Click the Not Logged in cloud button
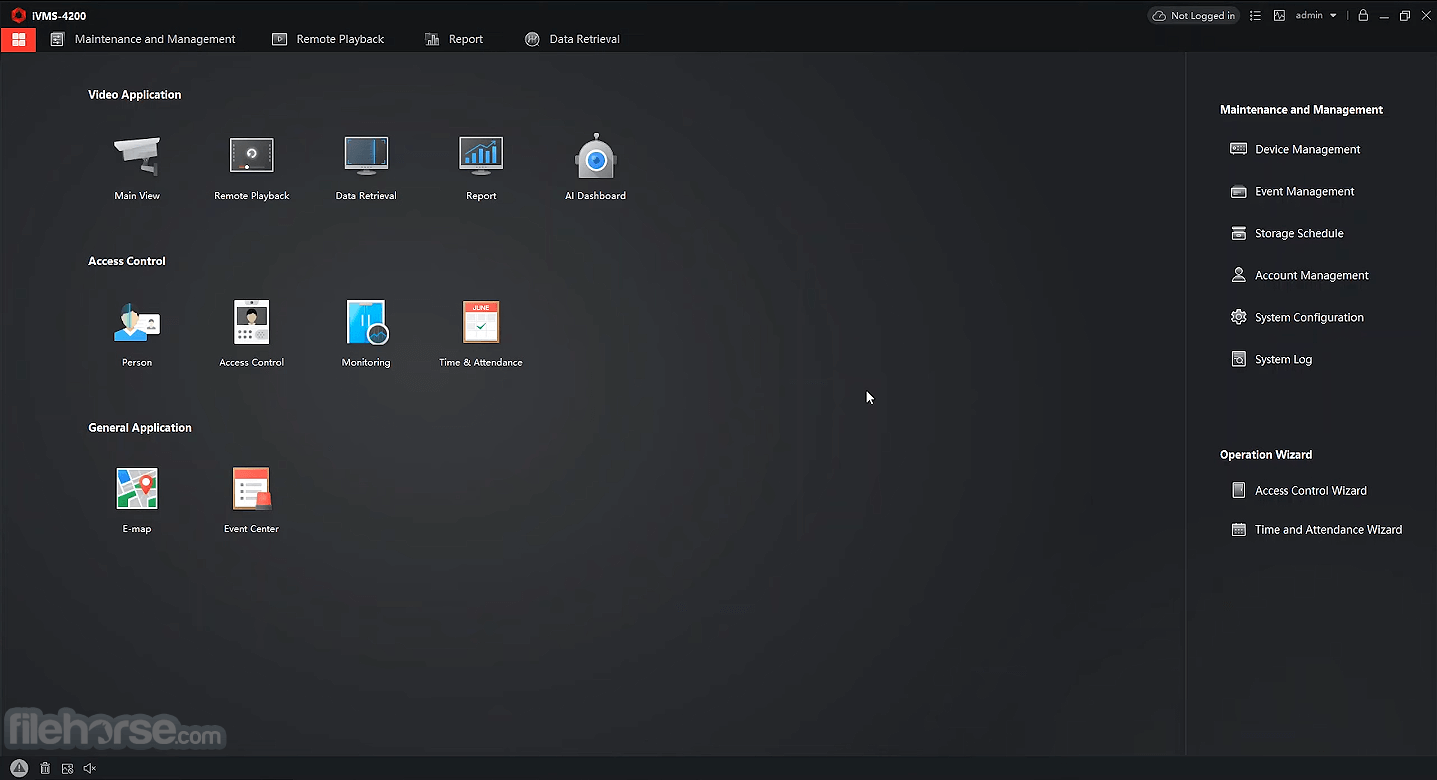1437x780 pixels. tap(1193, 15)
